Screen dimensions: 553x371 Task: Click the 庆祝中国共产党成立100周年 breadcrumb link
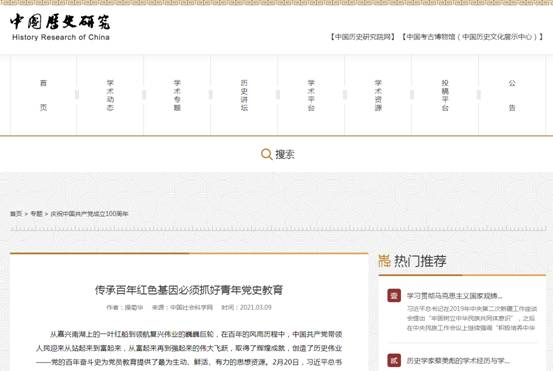point(89,214)
